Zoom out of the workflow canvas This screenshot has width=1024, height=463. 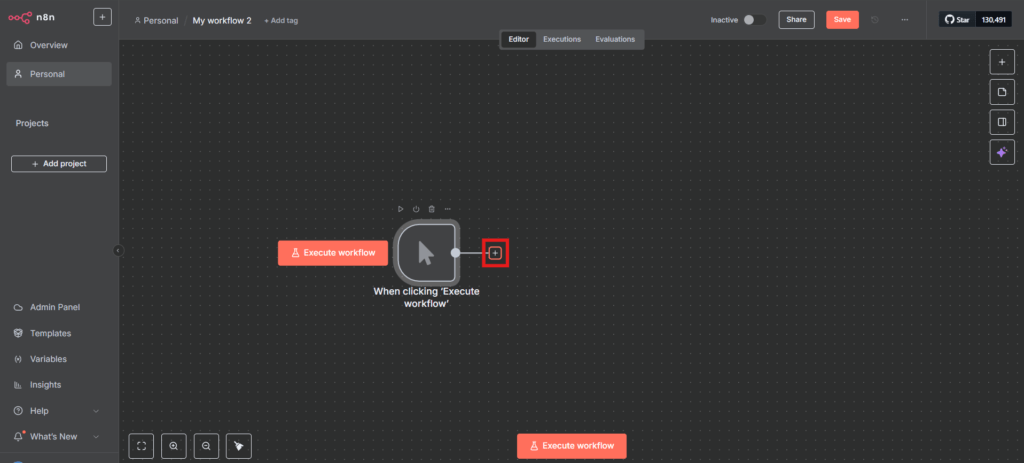click(x=206, y=446)
